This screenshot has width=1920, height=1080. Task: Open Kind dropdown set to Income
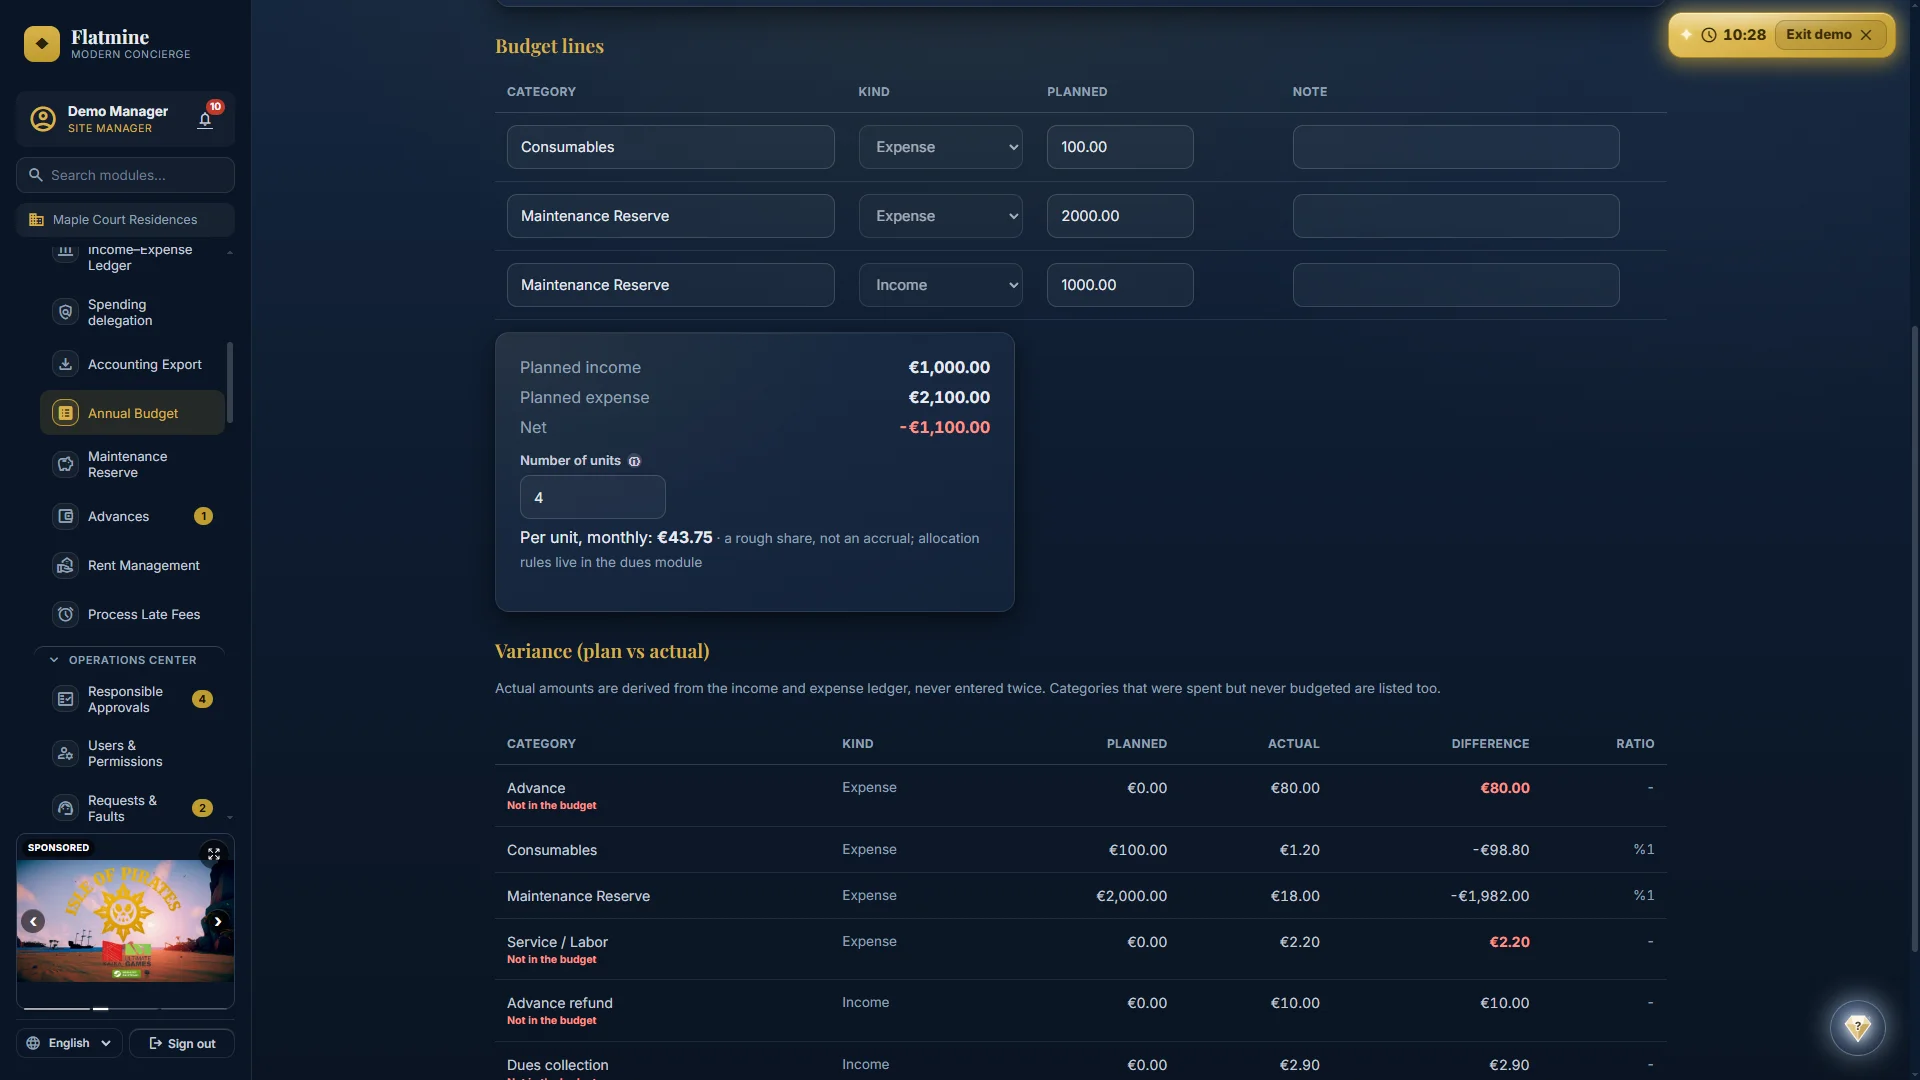pos(940,285)
